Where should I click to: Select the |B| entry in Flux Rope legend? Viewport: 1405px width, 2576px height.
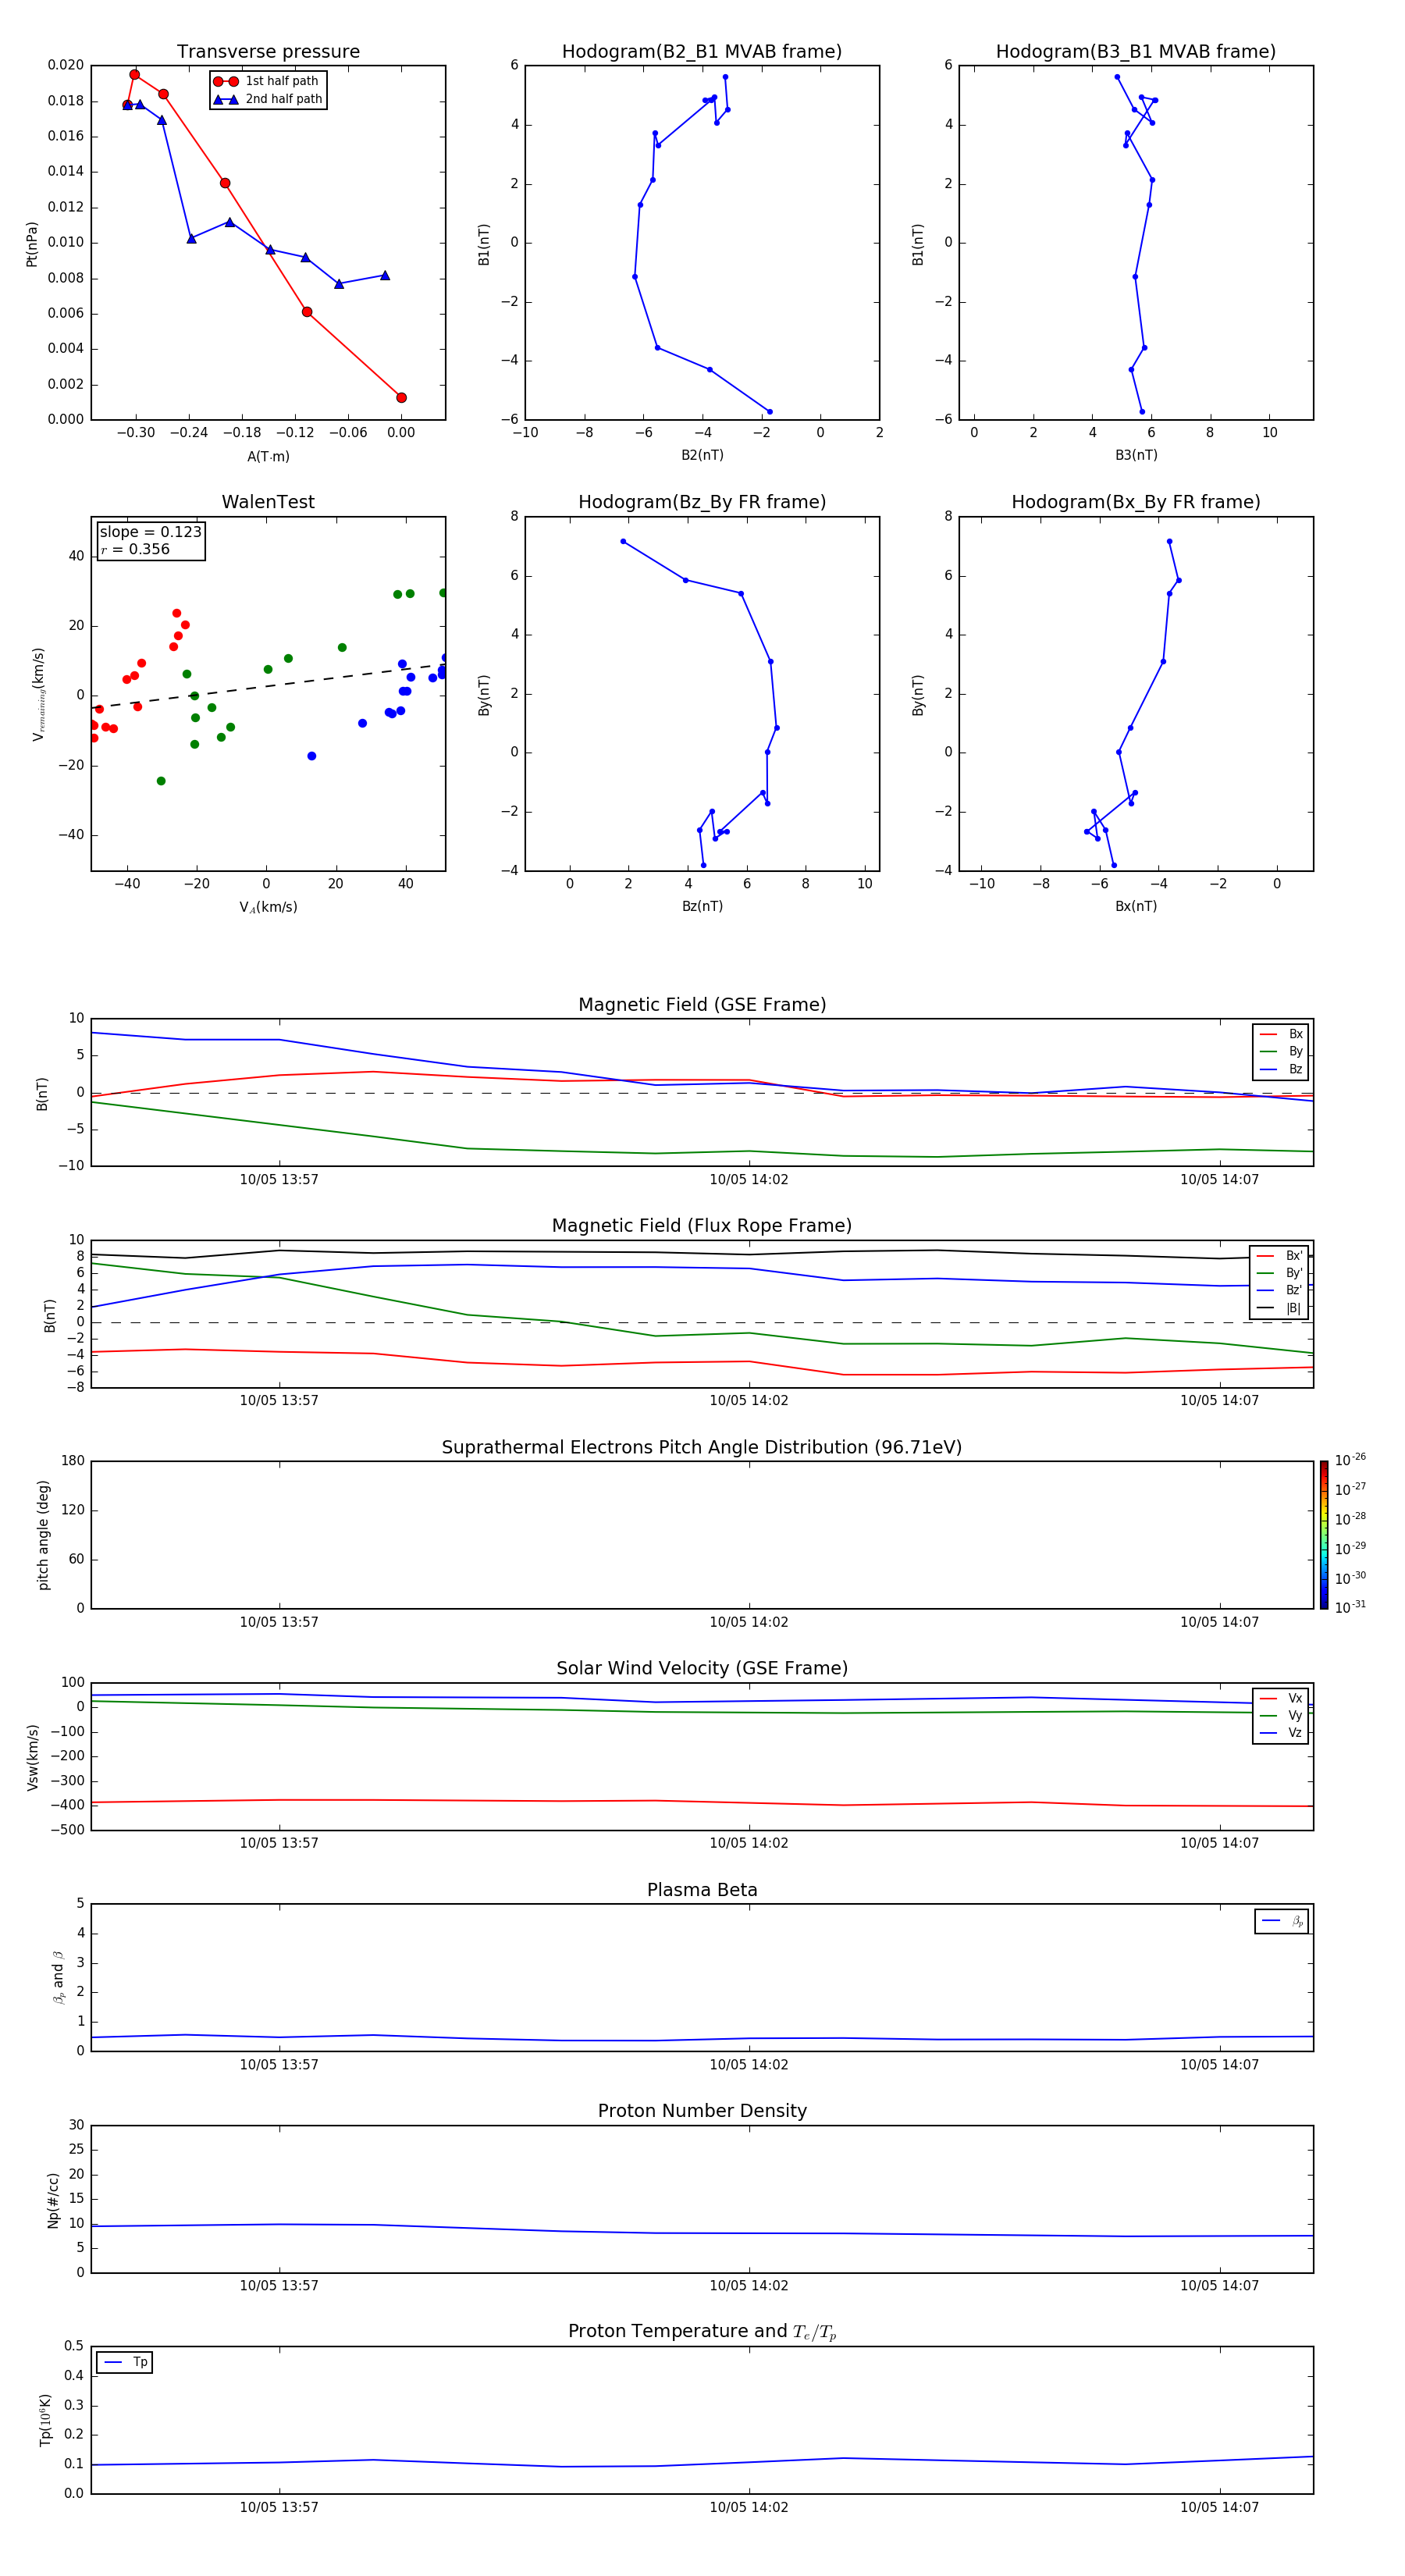pos(1279,1308)
